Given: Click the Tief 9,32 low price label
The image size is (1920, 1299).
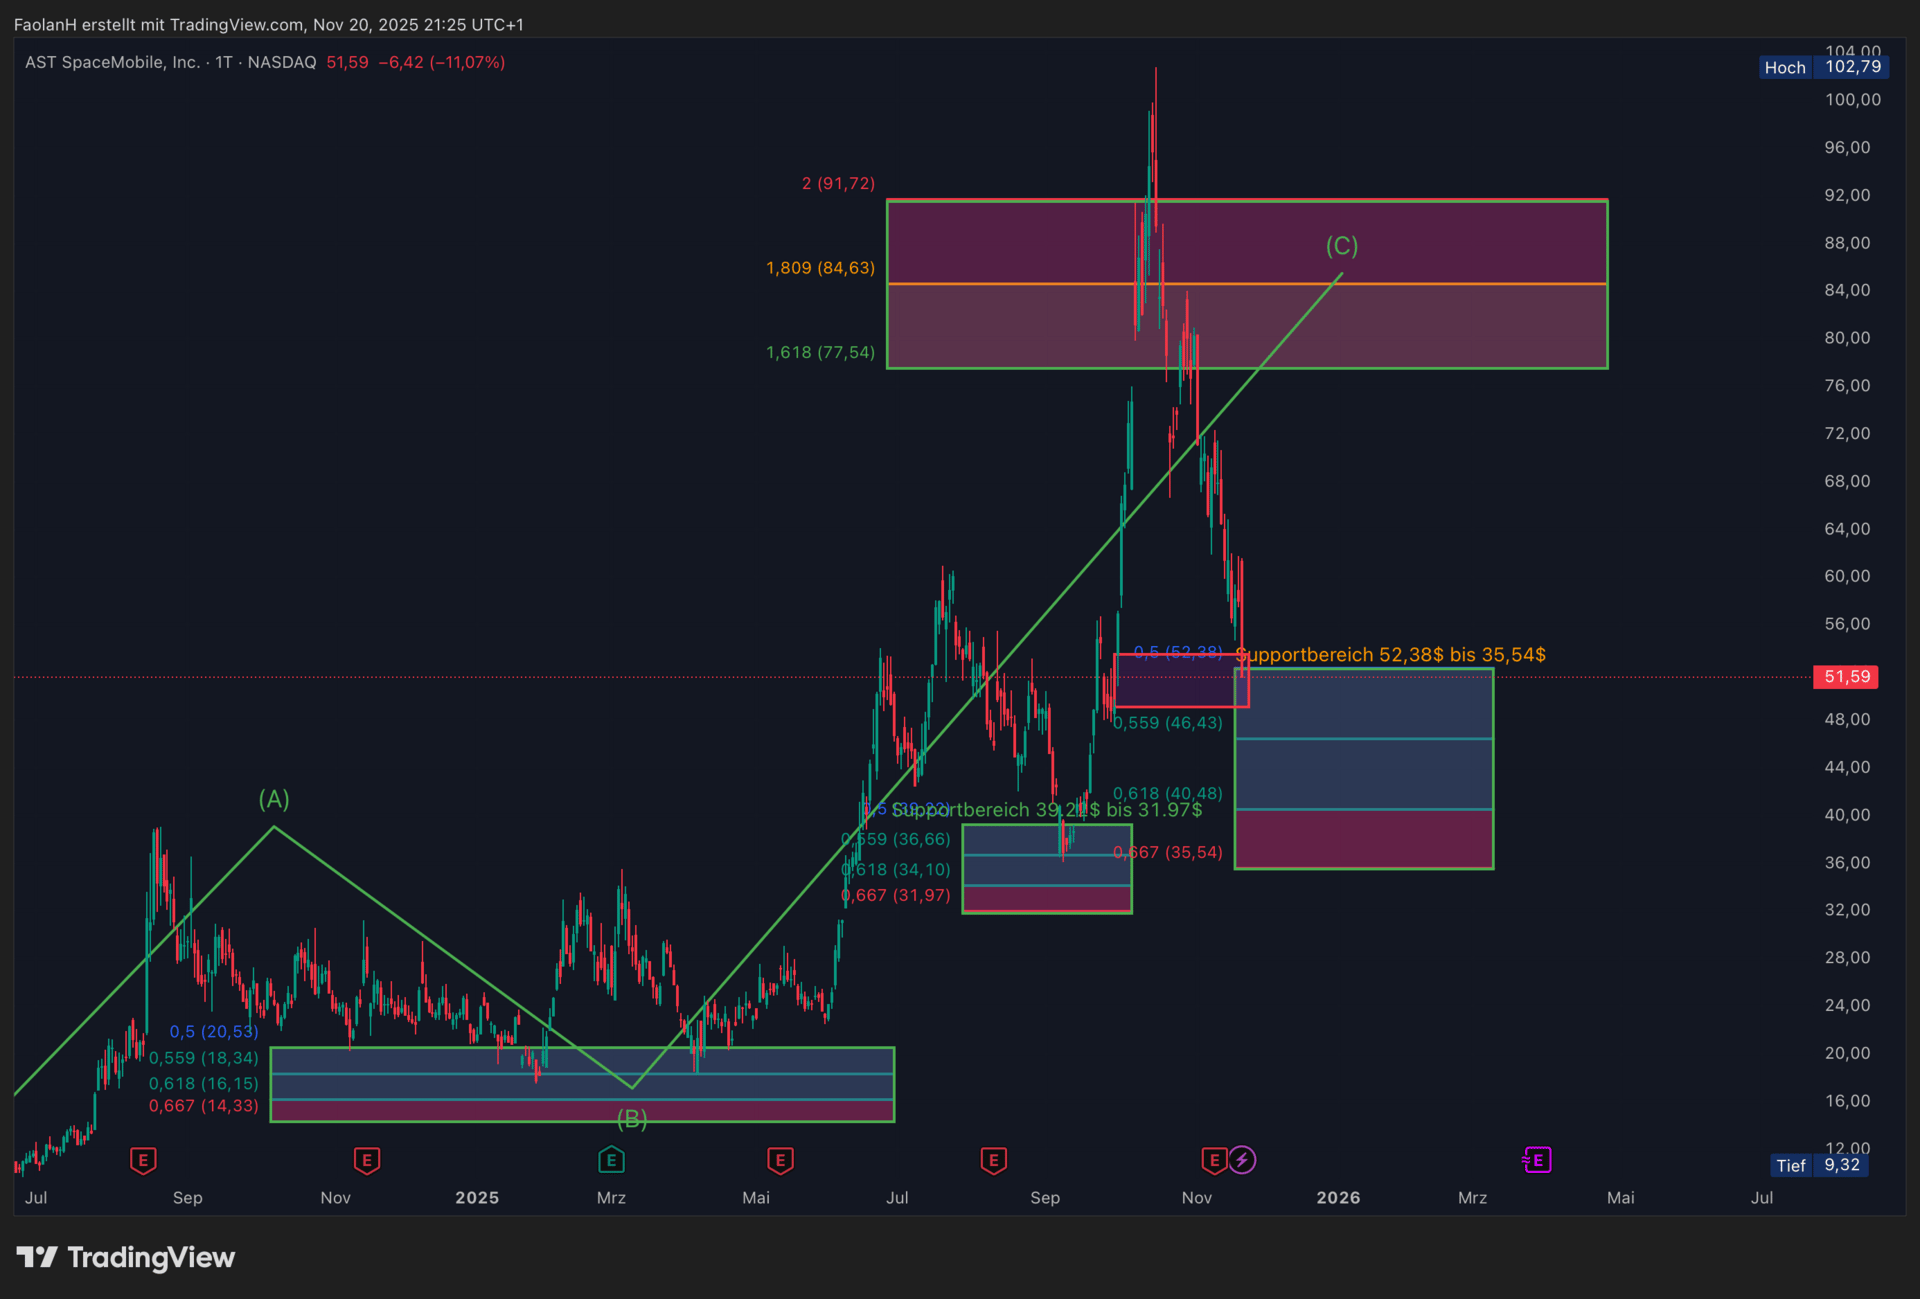Looking at the screenshot, I should pyautogui.click(x=1819, y=1165).
